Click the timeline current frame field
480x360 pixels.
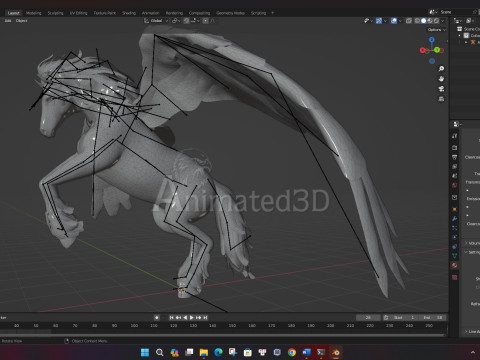[368, 317]
